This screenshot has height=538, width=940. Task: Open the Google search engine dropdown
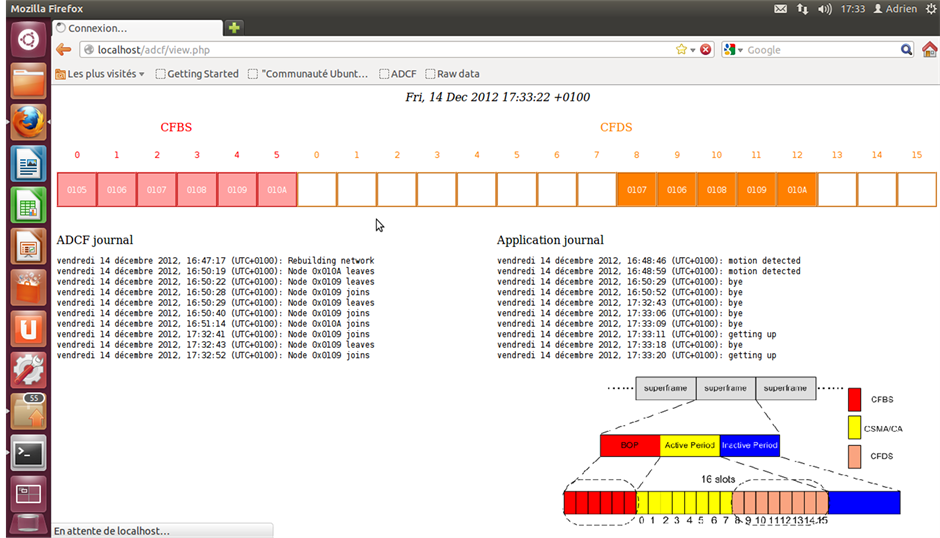pyautogui.click(x=734, y=49)
